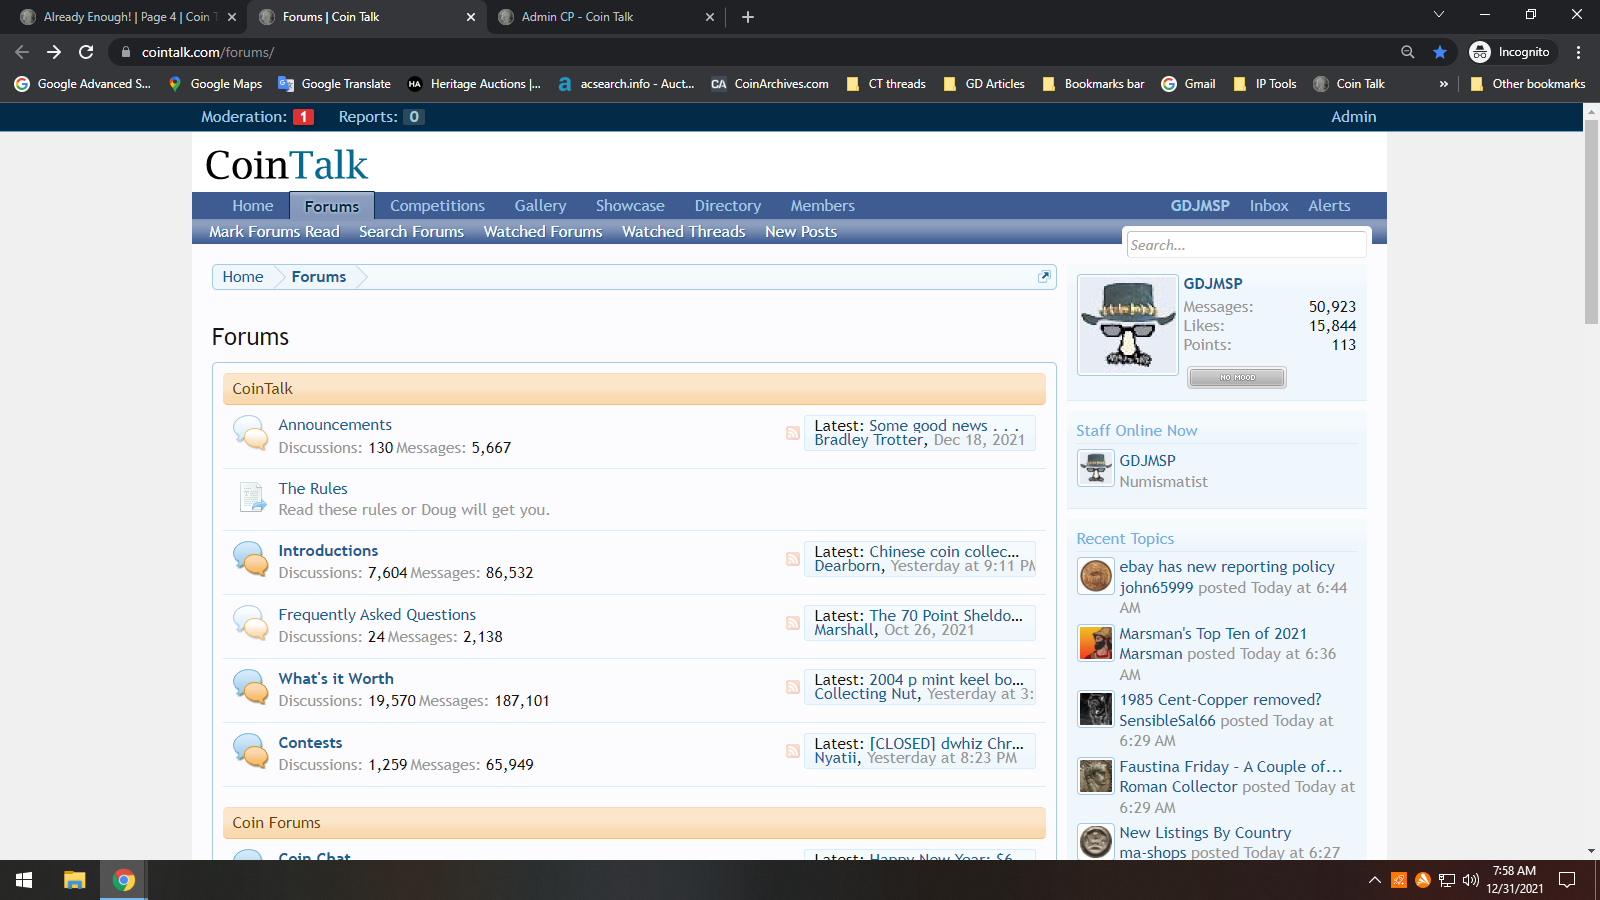Screen dimensions: 1600x900
Task: Click the Home breadcrumb
Action: click(x=243, y=277)
